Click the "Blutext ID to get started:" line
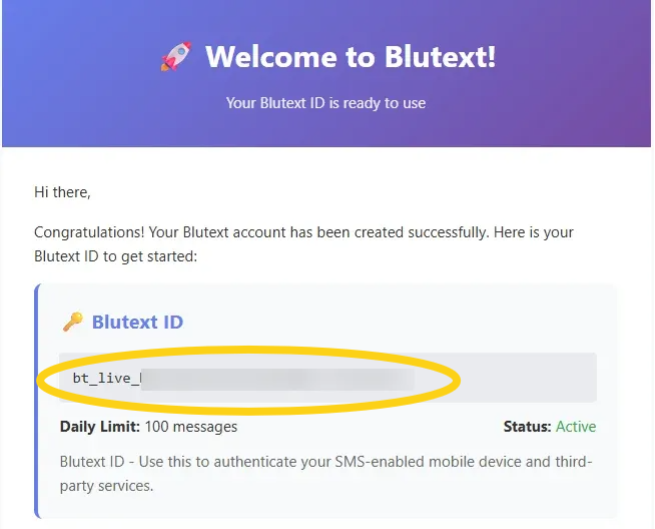 click(x=116, y=254)
